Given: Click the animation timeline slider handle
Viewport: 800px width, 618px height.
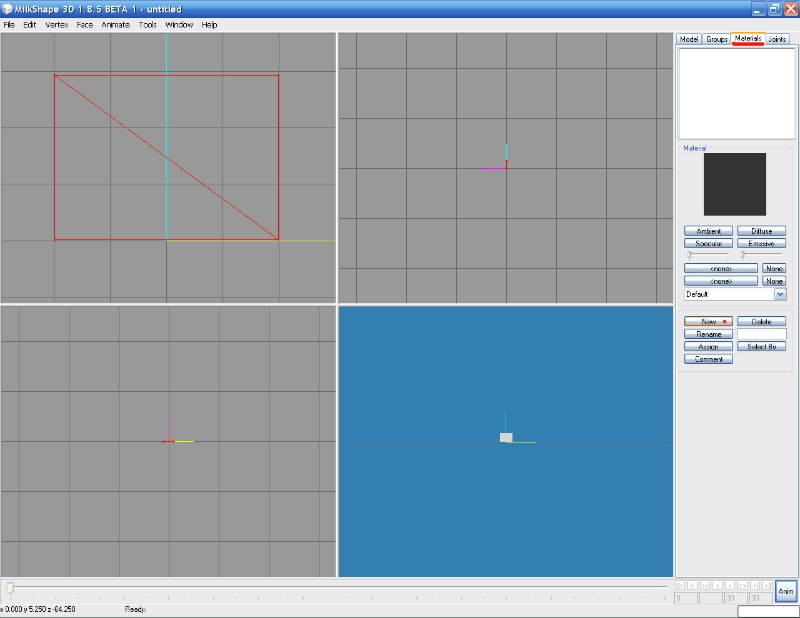Looking at the screenshot, I should [x=10, y=587].
